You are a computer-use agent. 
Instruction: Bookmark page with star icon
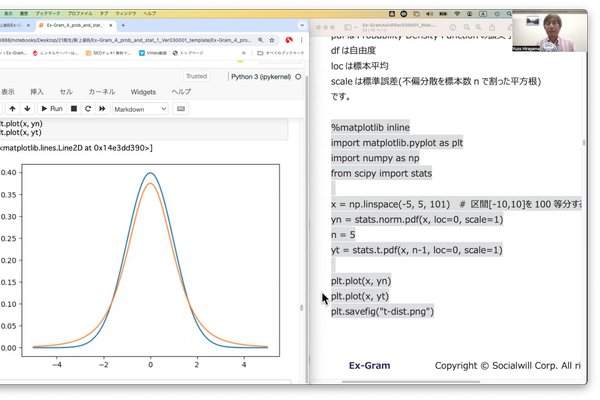(x=272, y=40)
